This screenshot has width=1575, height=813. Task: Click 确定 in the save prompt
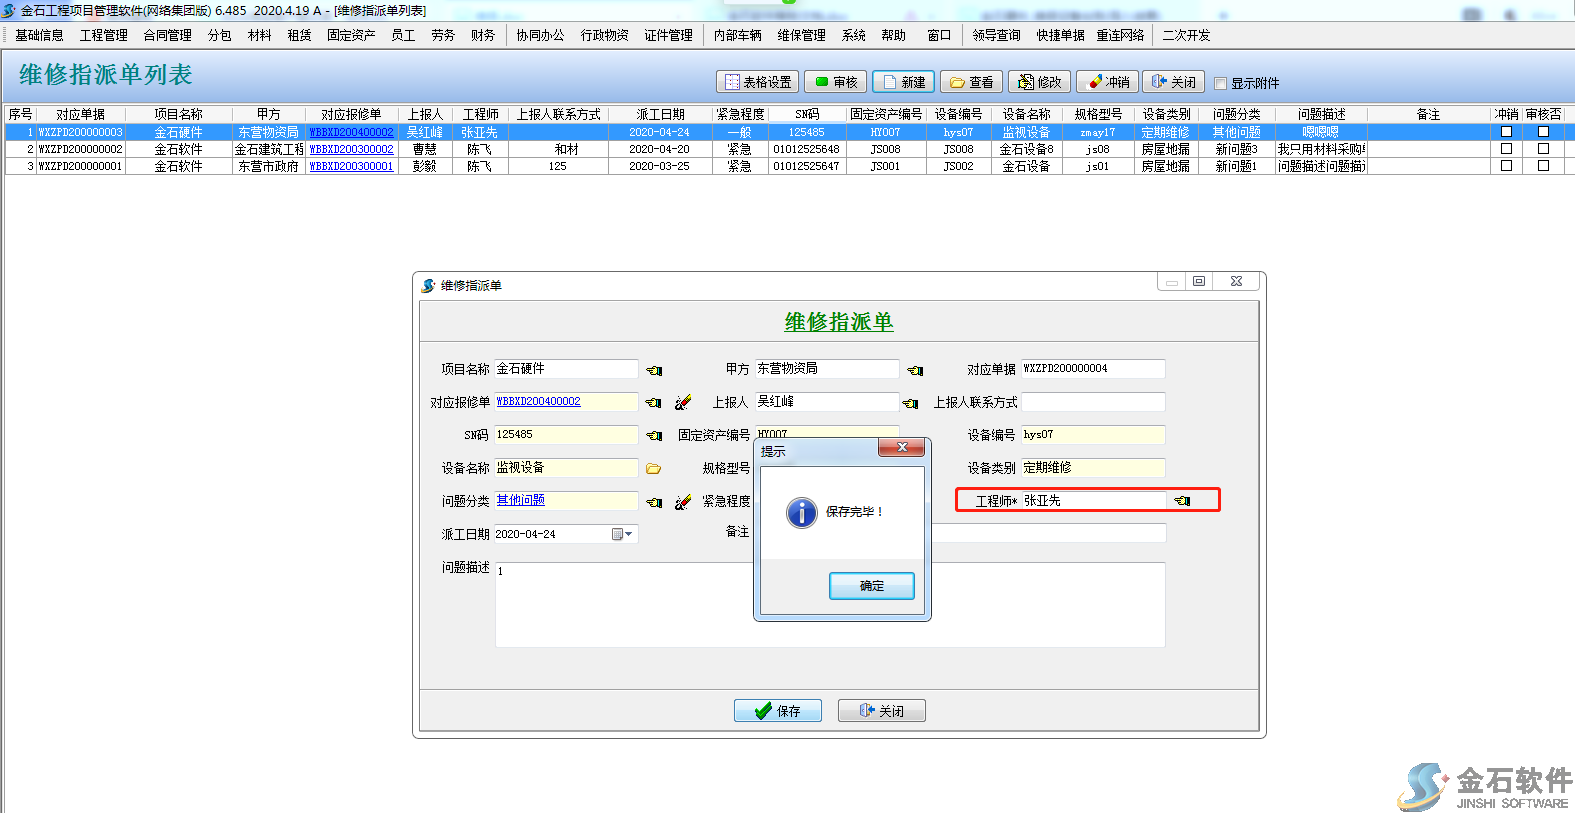871,586
